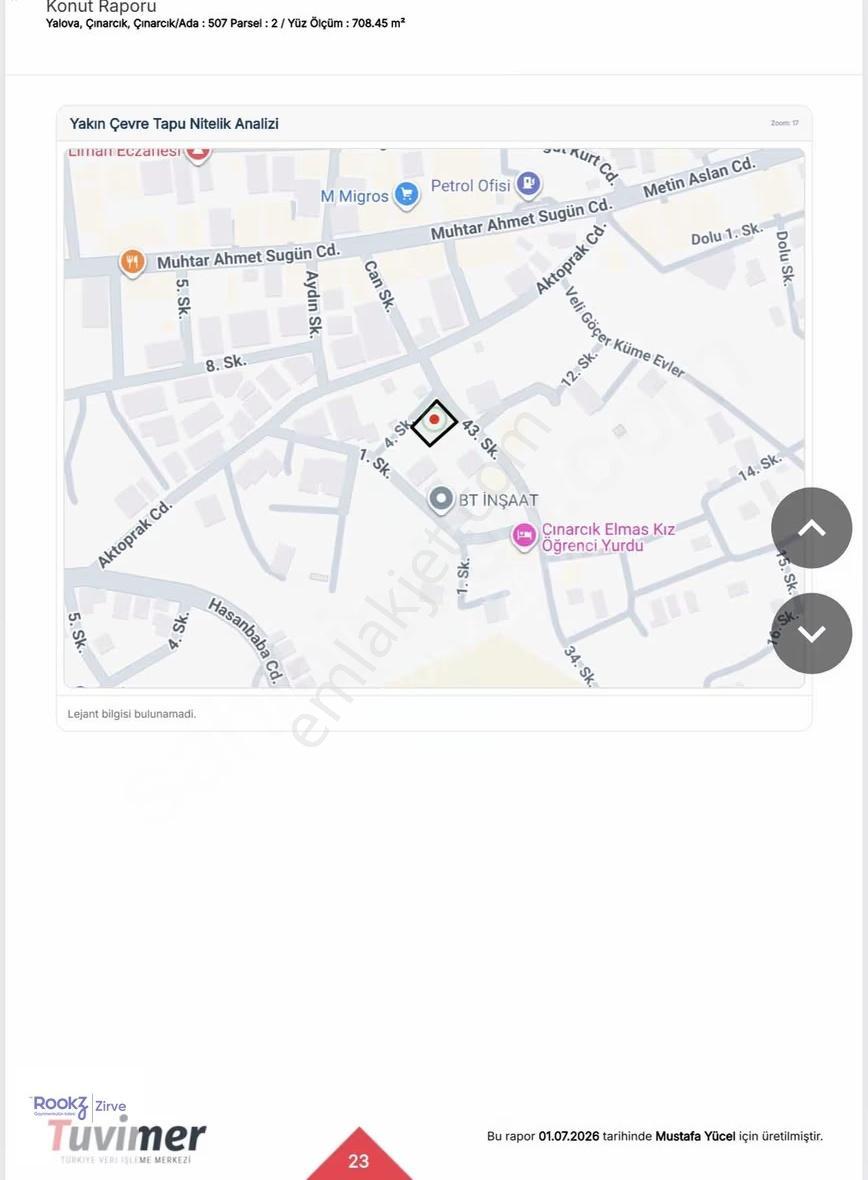The width and height of the screenshot is (868, 1180).
Task: Click the Migros shopping cart marker
Action: click(407, 195)
